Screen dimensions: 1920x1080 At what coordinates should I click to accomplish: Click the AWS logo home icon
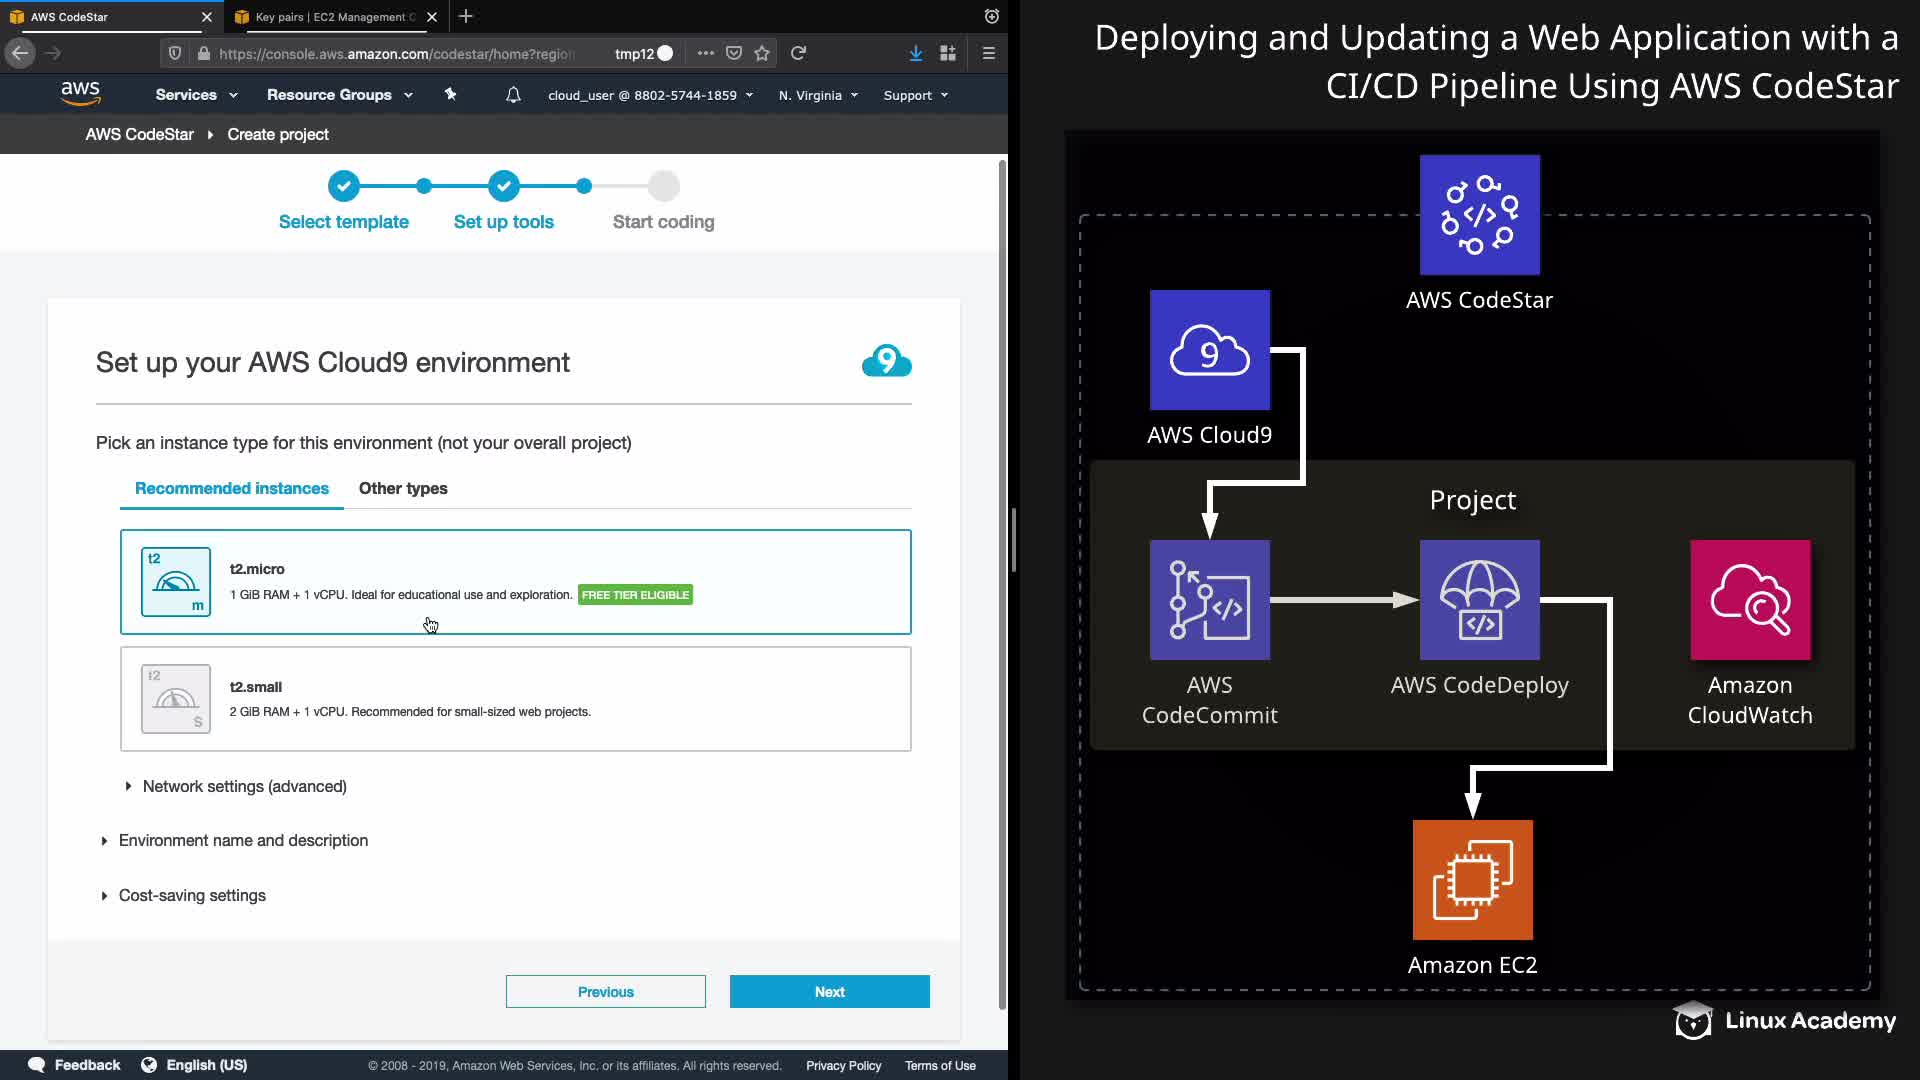click(x=80, y=94)
